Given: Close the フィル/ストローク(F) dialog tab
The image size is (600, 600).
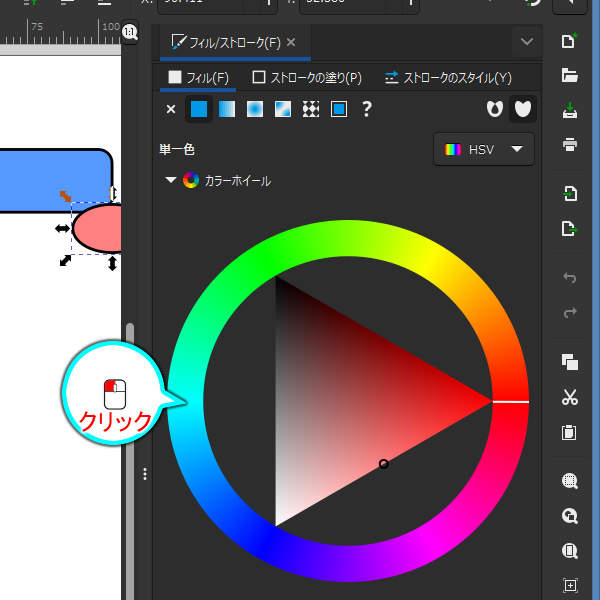Looking at the screenshot, I should (291, 42).
